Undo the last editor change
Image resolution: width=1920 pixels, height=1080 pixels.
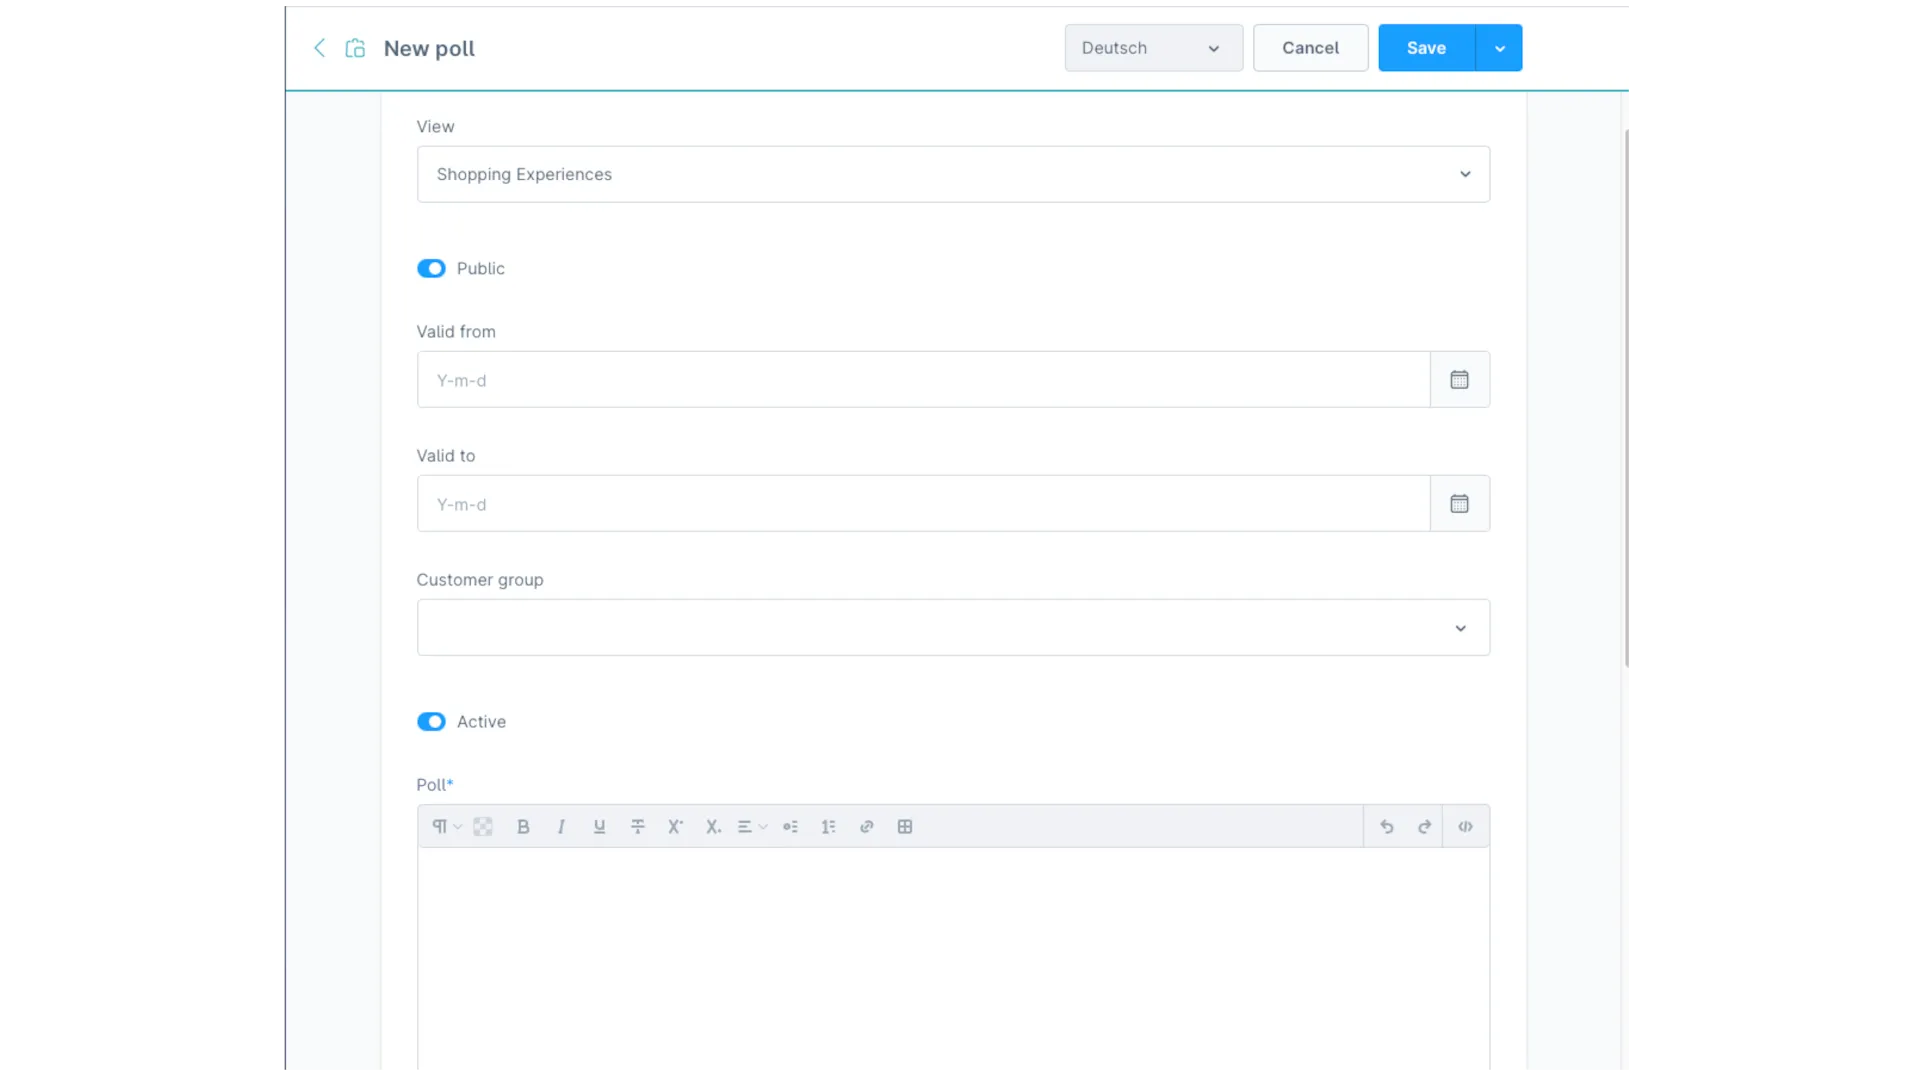click(x=1387, y=826)
